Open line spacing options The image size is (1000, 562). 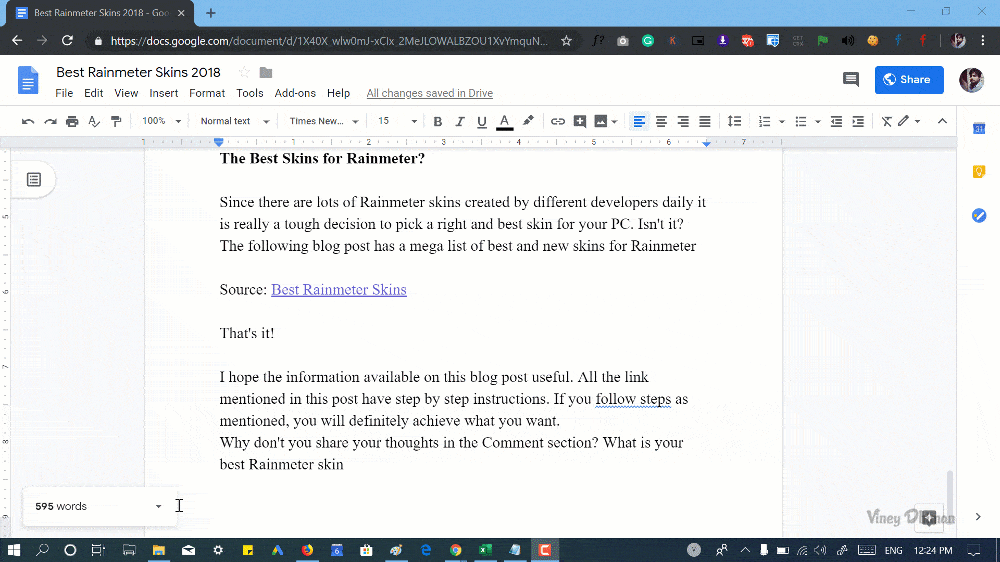pos(734,121)
